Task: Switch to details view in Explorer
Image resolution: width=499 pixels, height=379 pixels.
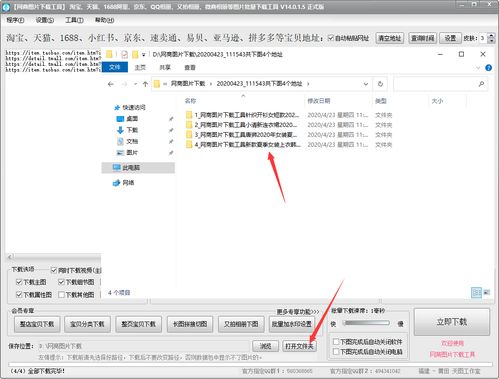Action: tap(476, 293)
